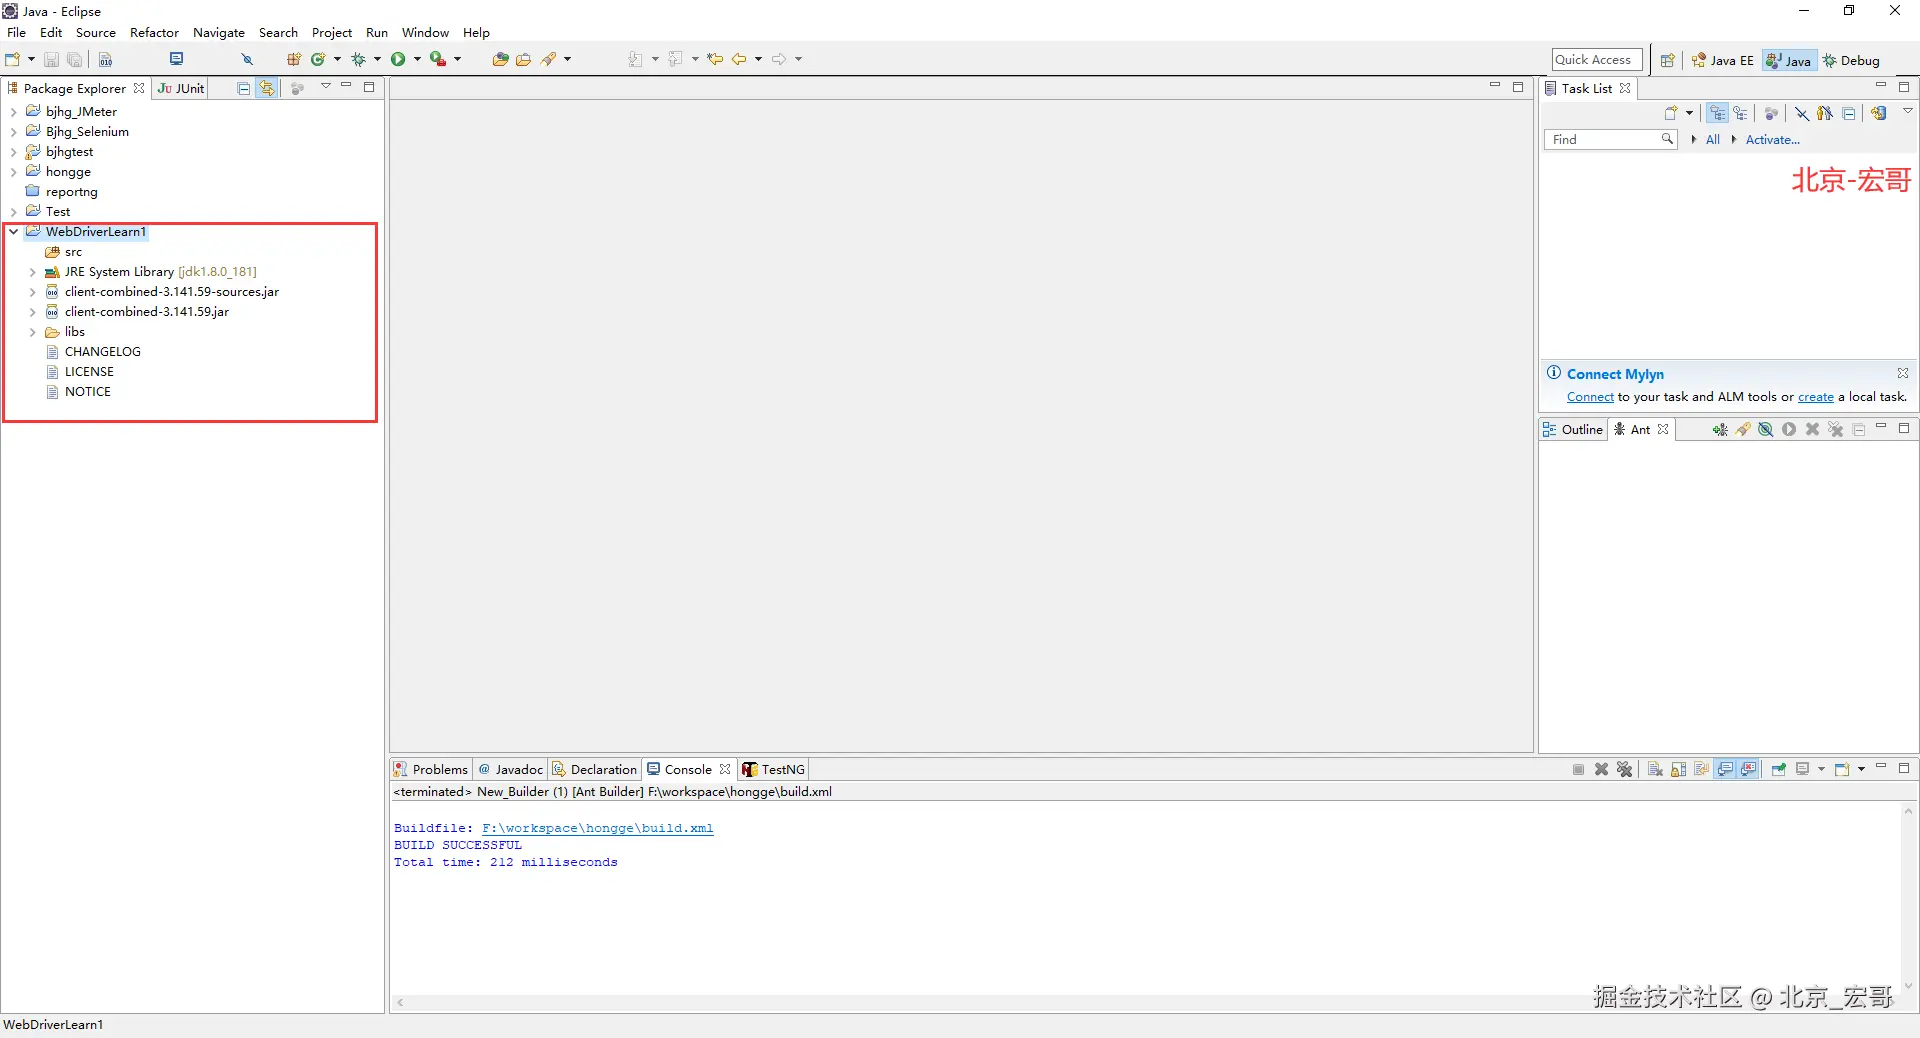Click Collapse All in Package Explorer
Screen dimensions: 1920x1038
[243, 88]
